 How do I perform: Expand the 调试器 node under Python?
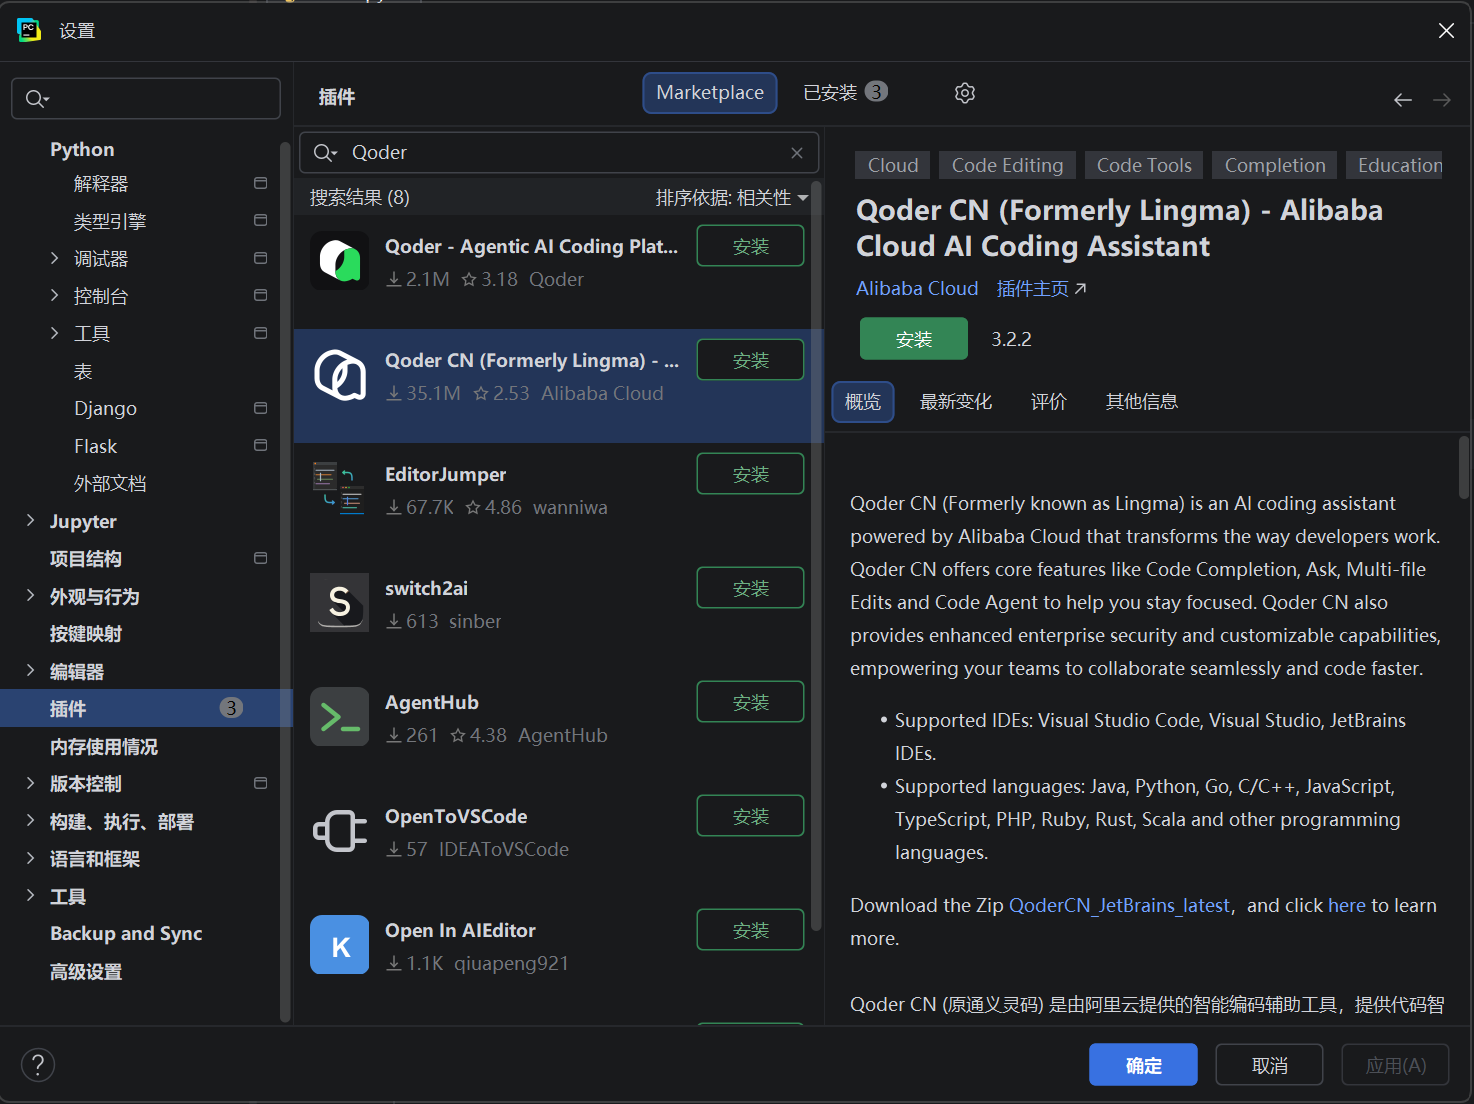click(x=55, y=258)
